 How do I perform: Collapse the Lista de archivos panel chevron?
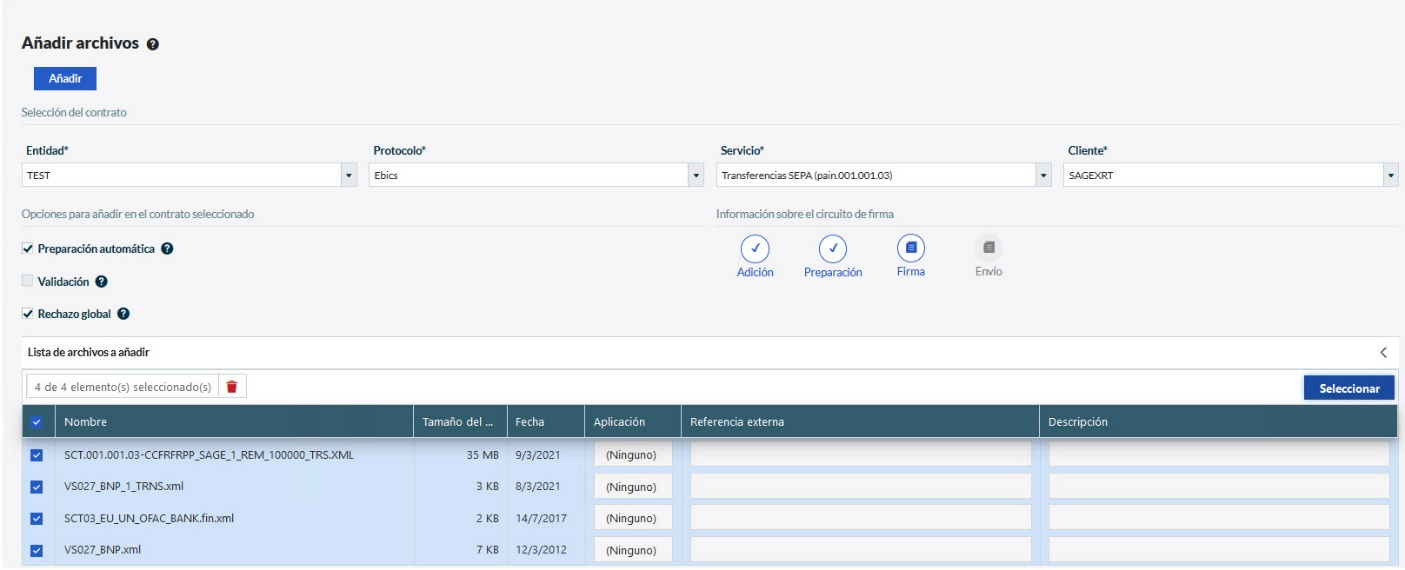pos(1383,352)
